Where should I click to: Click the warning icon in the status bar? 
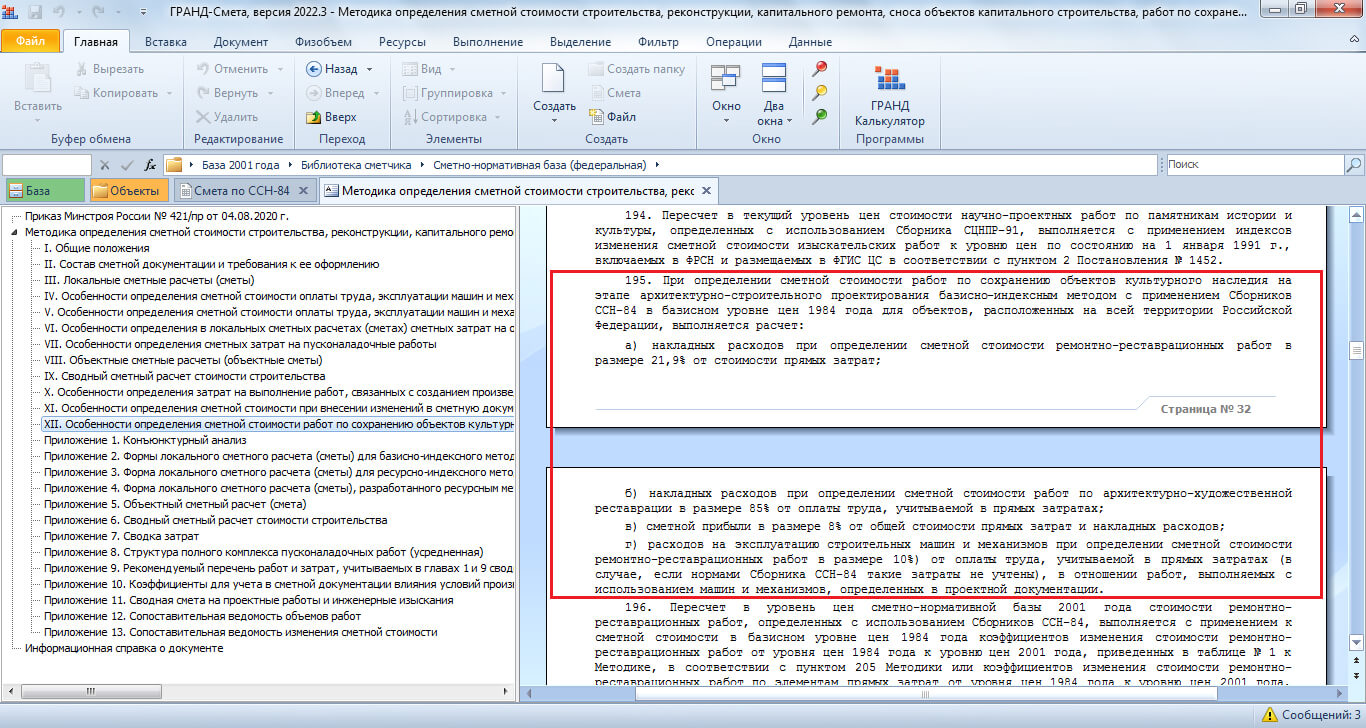(1269, 715)
